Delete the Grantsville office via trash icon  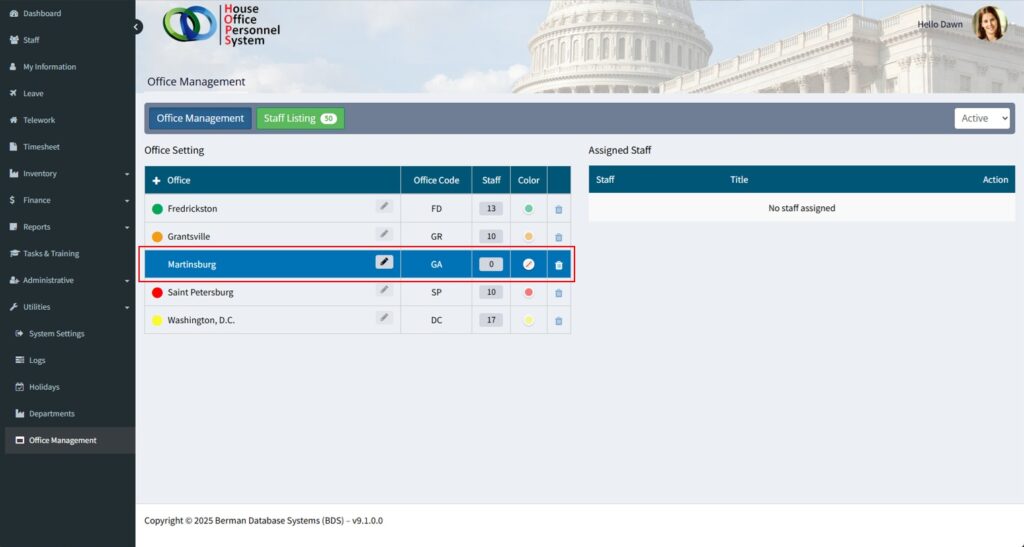(x=558, y=237)
